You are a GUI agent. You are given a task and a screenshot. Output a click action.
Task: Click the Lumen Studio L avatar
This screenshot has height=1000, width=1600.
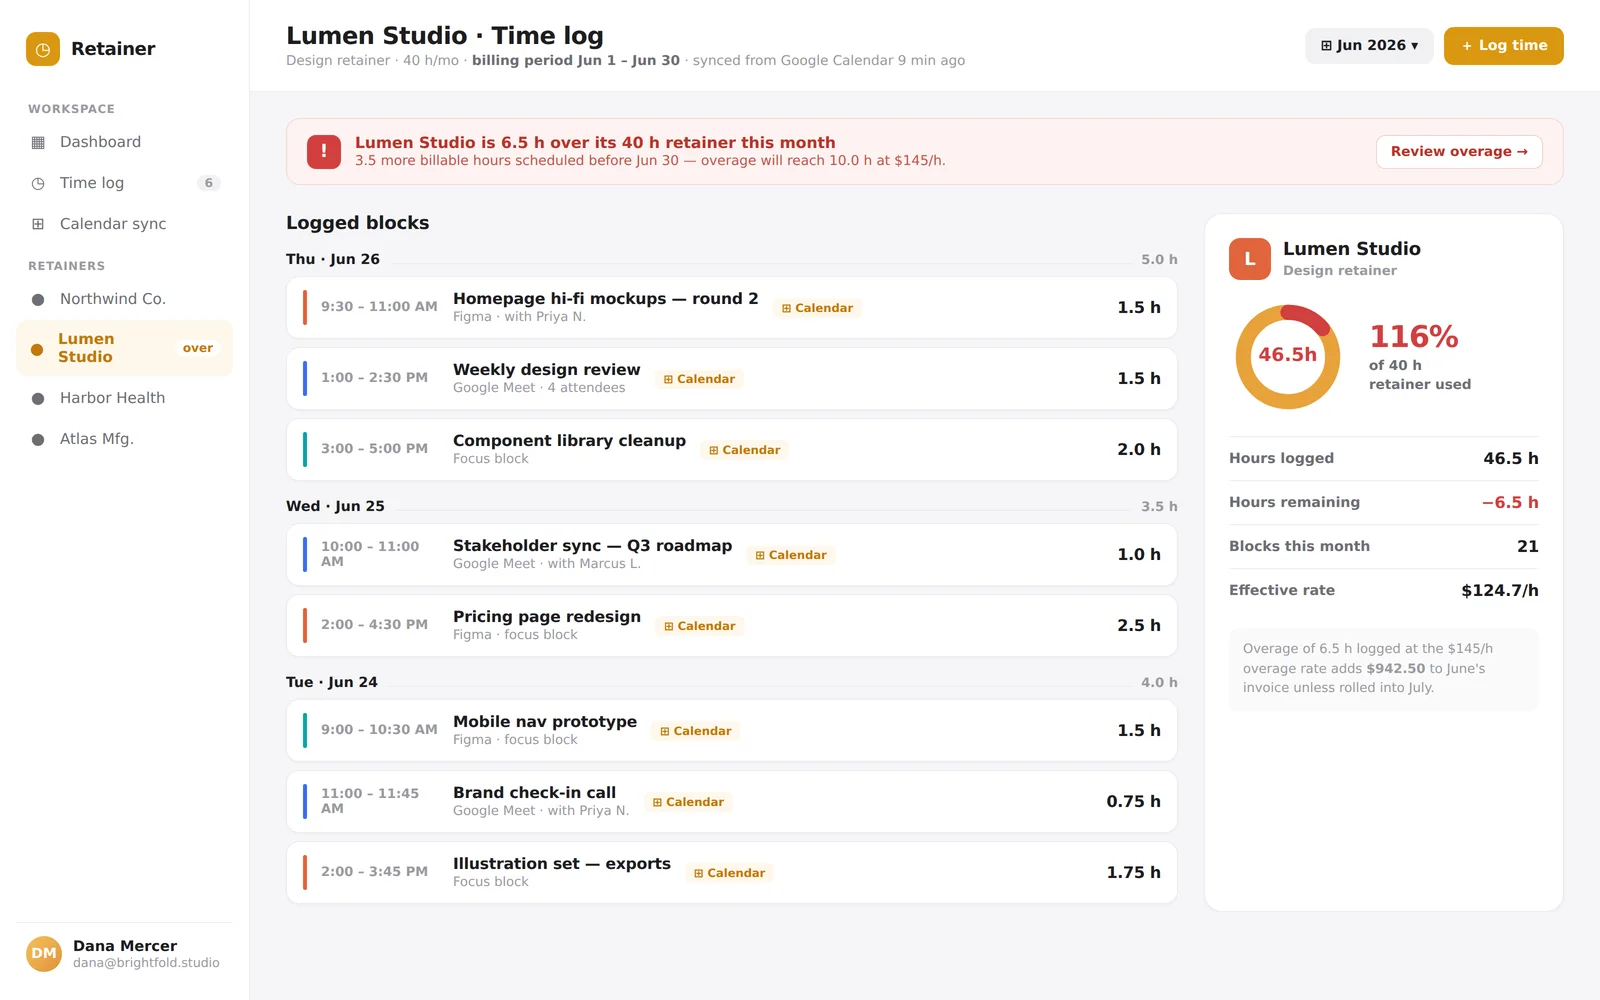click(x=1250, y=259)
